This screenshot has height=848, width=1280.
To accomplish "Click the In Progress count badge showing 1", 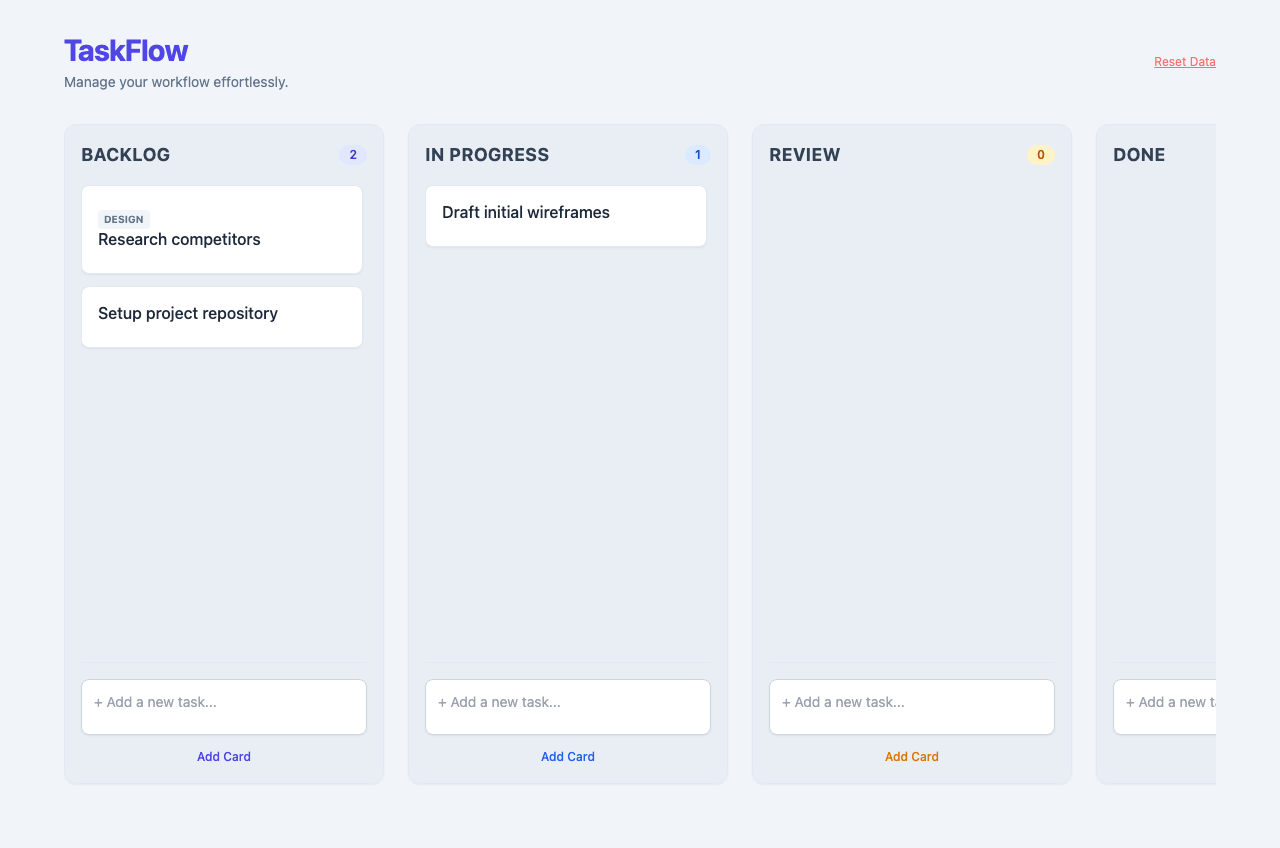I will (697, 155).
